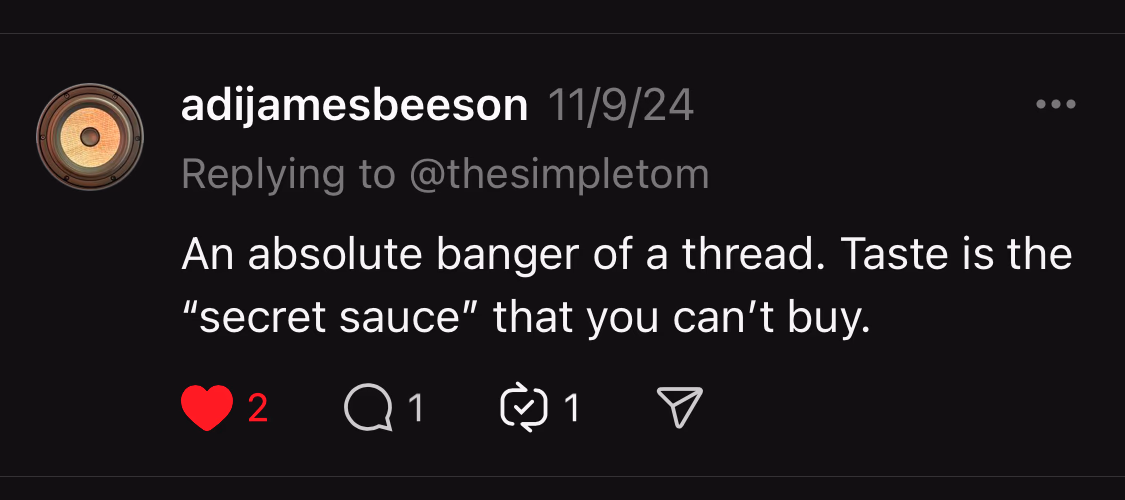Screen dimensions: 1125x500
Task: Click the "Replying to" label
Action: tap(288, 174)
